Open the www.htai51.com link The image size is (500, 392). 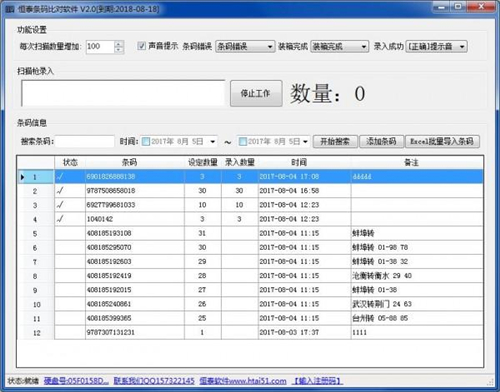tap(243, 381)
